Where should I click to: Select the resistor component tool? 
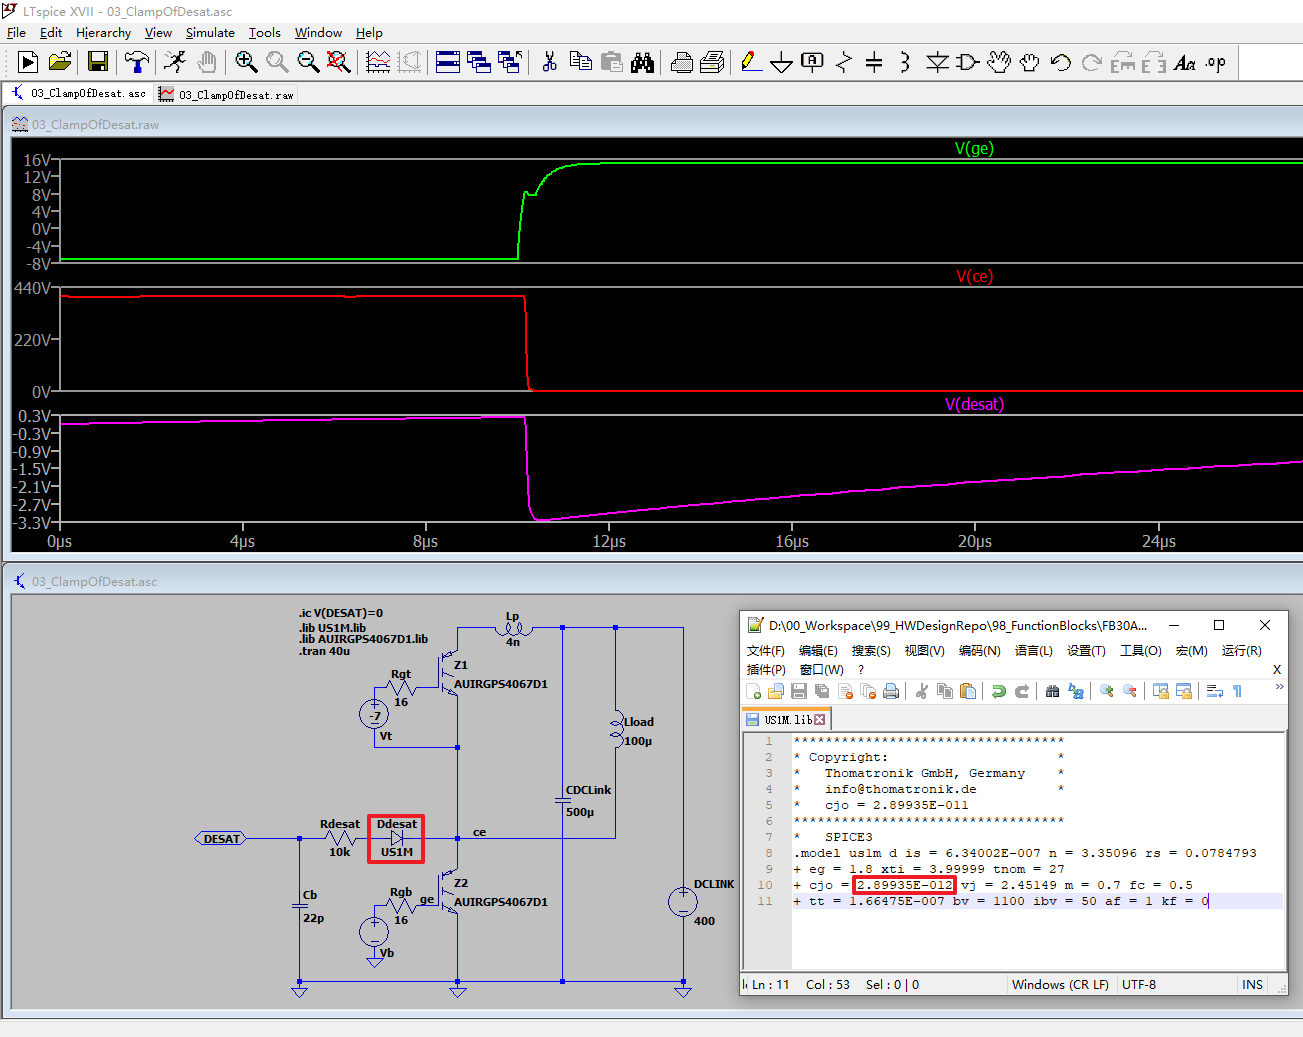coord(844,62)
